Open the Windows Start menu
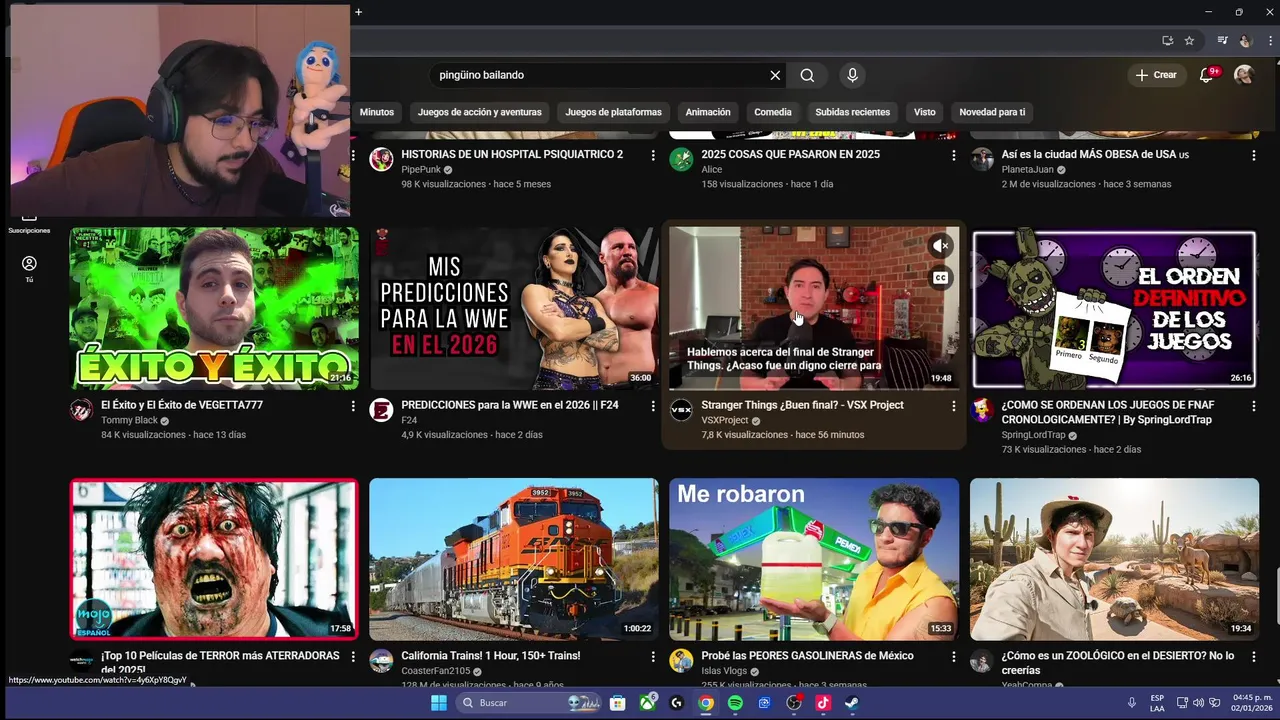Screen dimensions: 1280x720 [x=438, y=703]
